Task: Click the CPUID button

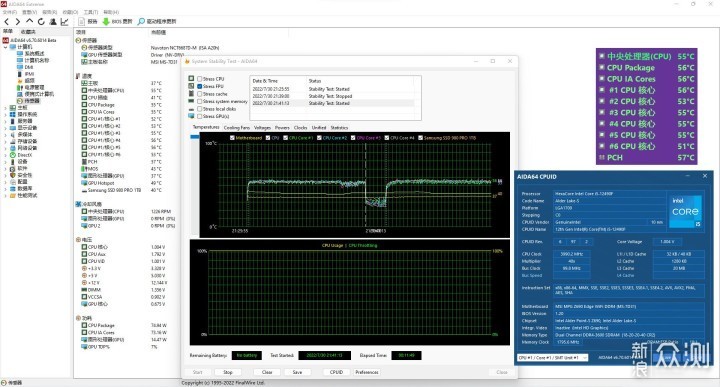Action: [x=336, y=372]
